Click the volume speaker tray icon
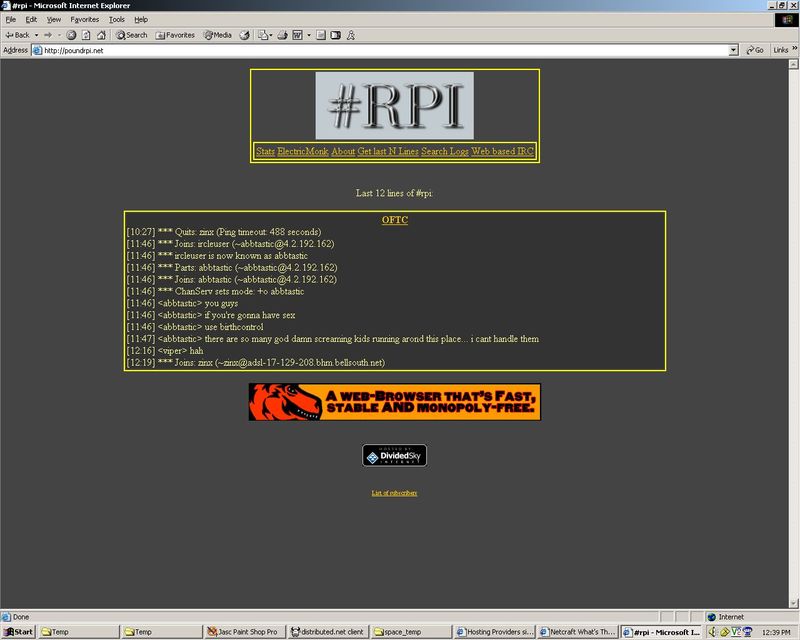The width and height of the screenshot is (800, 640). pos(713,632)
